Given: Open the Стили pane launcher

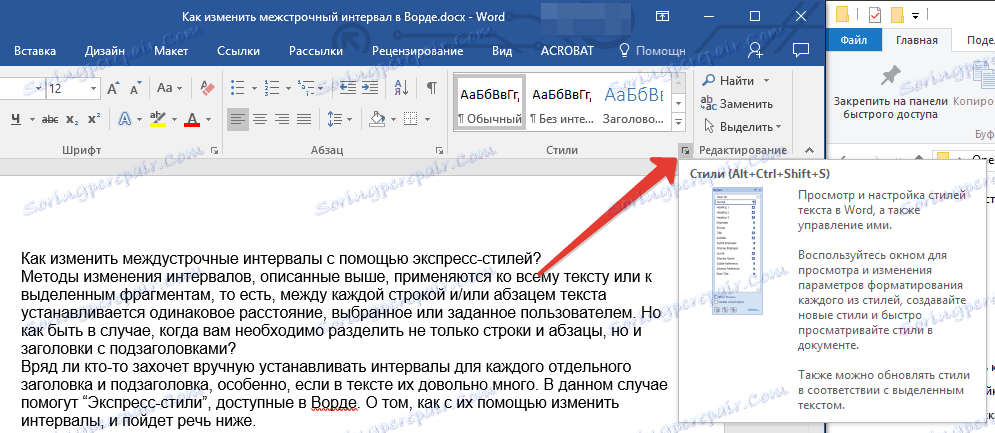Looking at the screenshot, I should pyautogui.click(x=685, y=150).
